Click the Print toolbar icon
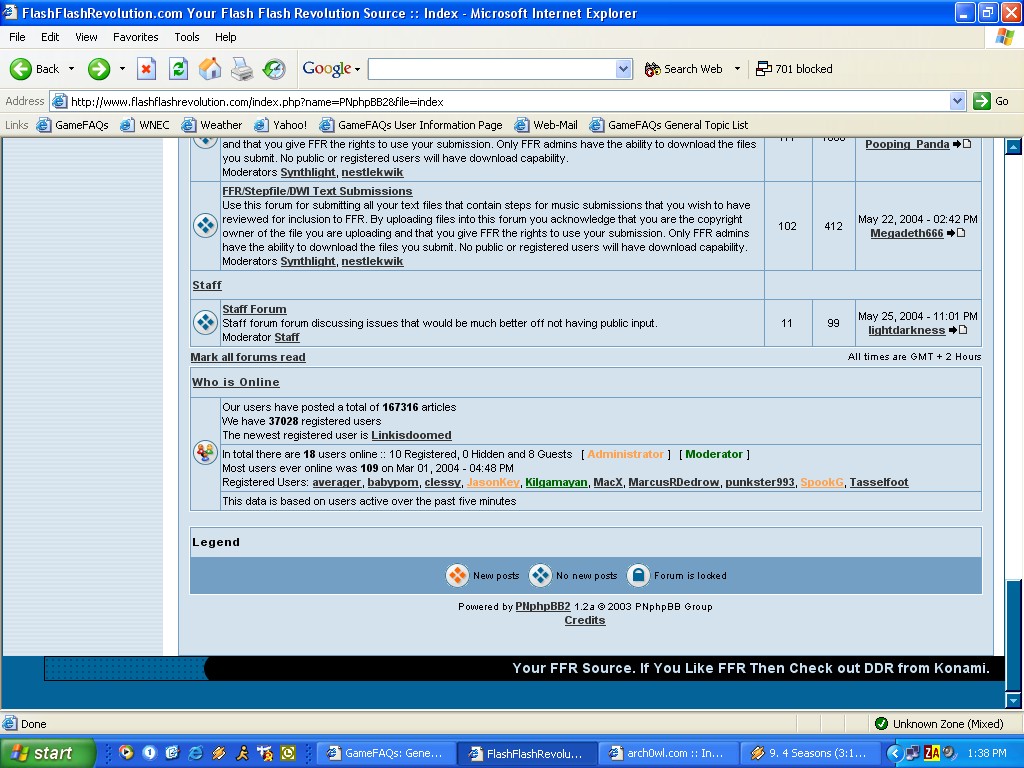The height and width of the screenshot is (768, 1024). (x=242, y=69)
